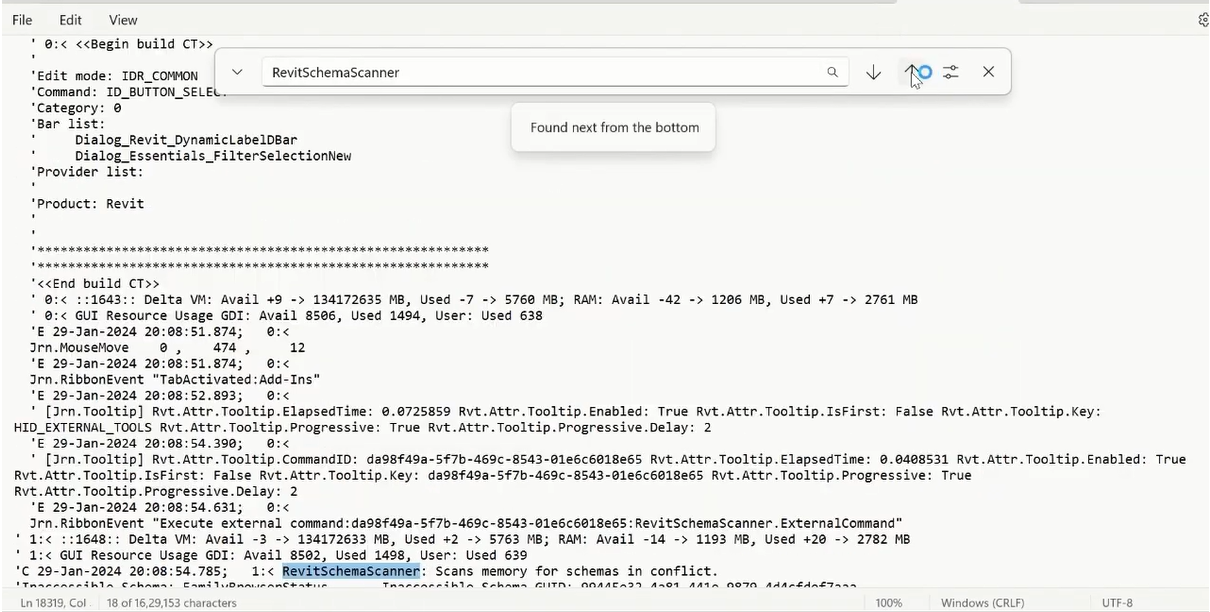Click the Jrn.MouseMove line
Viewport: 1210px width, 612px height.
pyautogui.click(x=167, y=347)
